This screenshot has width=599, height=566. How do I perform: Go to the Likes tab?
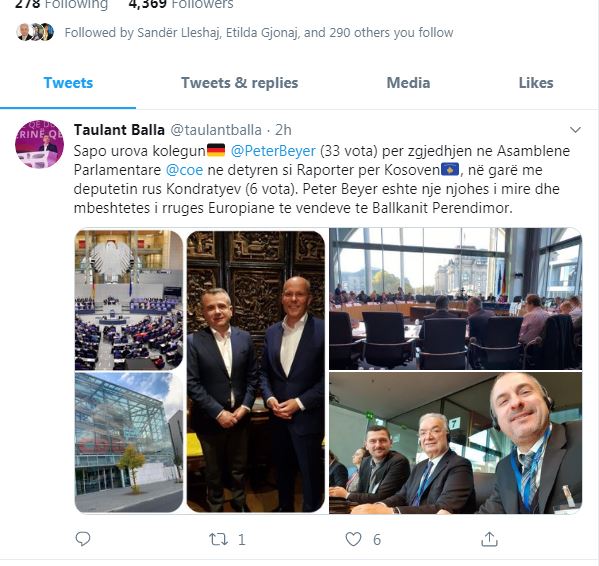(x=536, y=83)
